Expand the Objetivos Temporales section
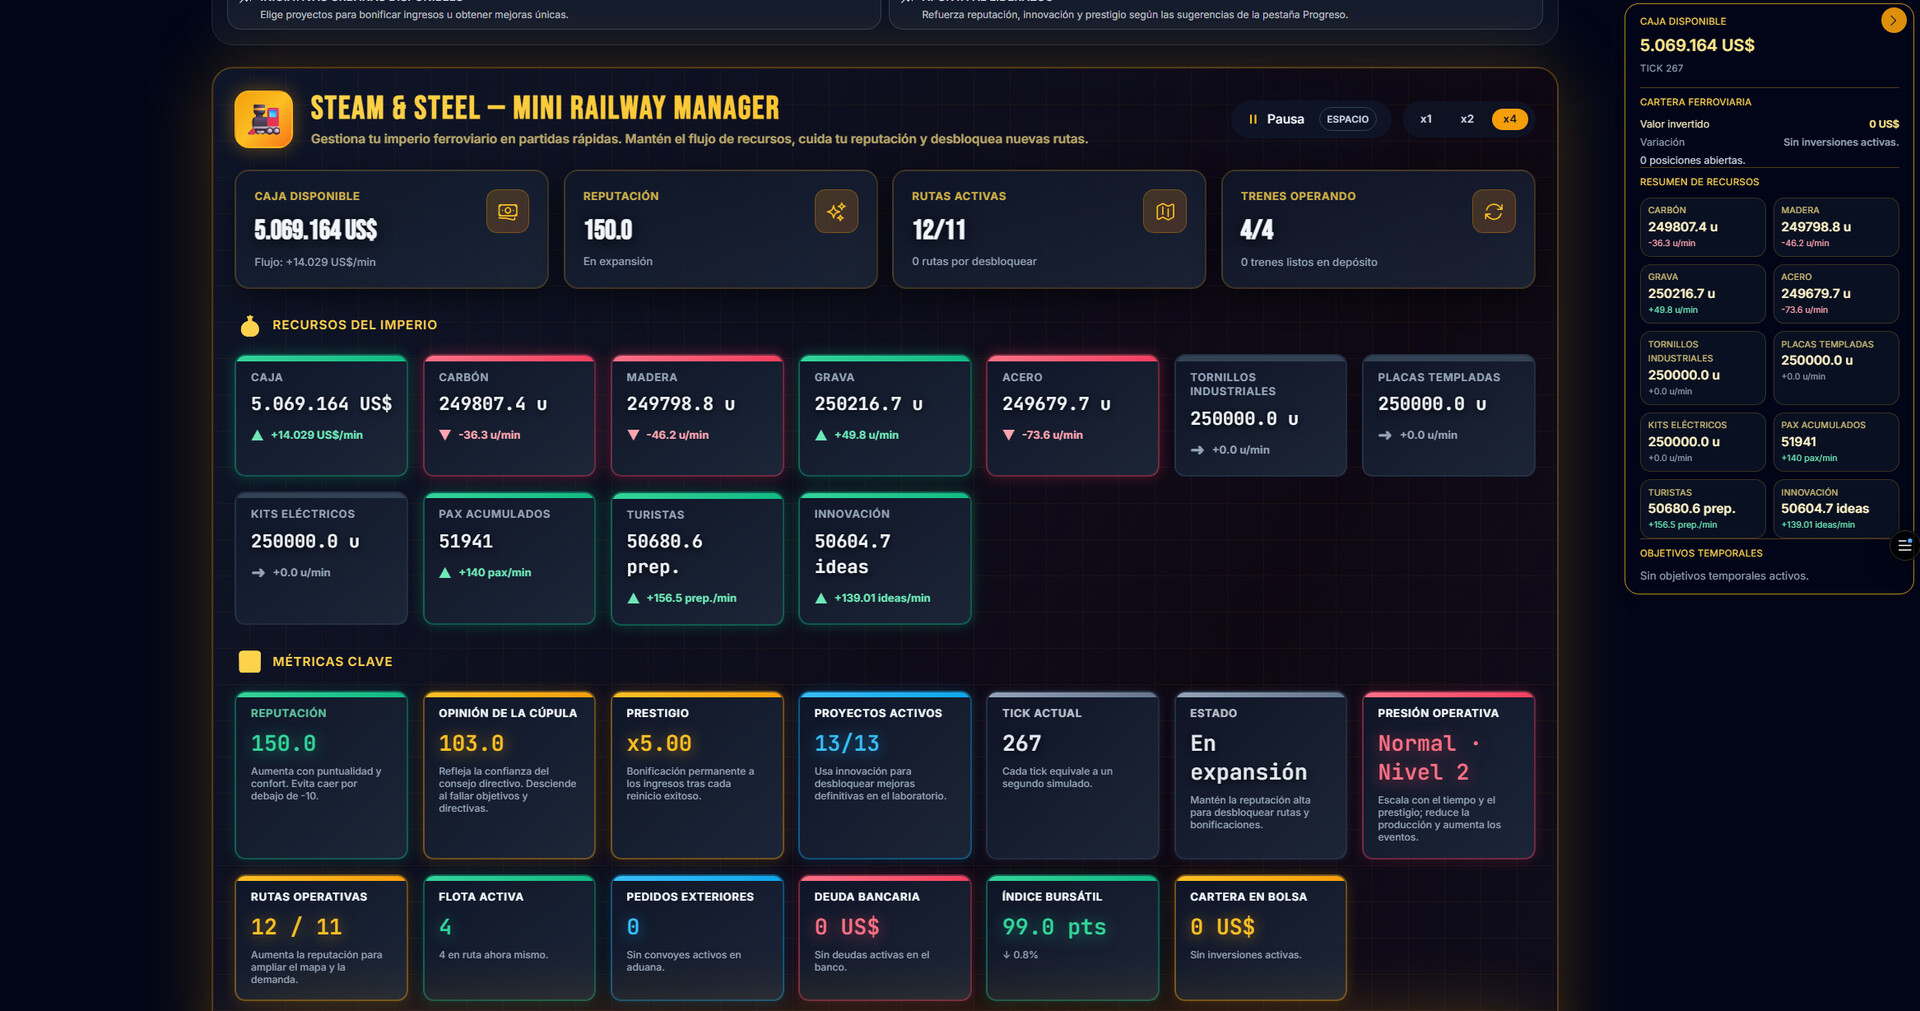The width and height of the screenshot is (1920, 1011). 1700,553
